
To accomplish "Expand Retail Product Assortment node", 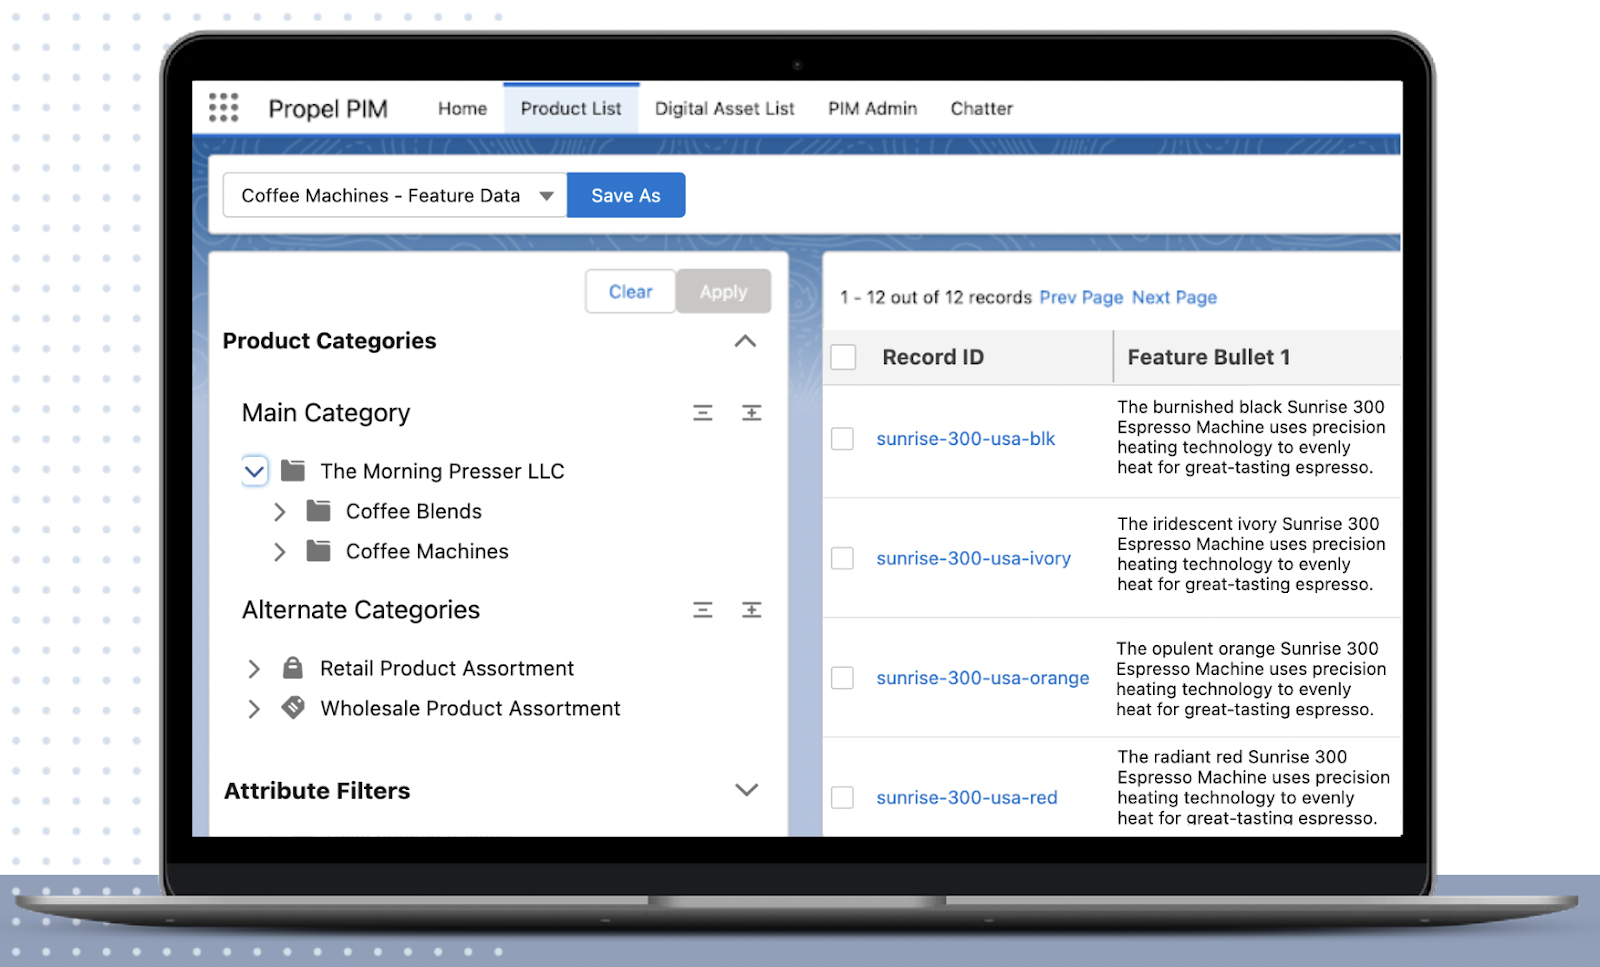I will coord(254,669).
